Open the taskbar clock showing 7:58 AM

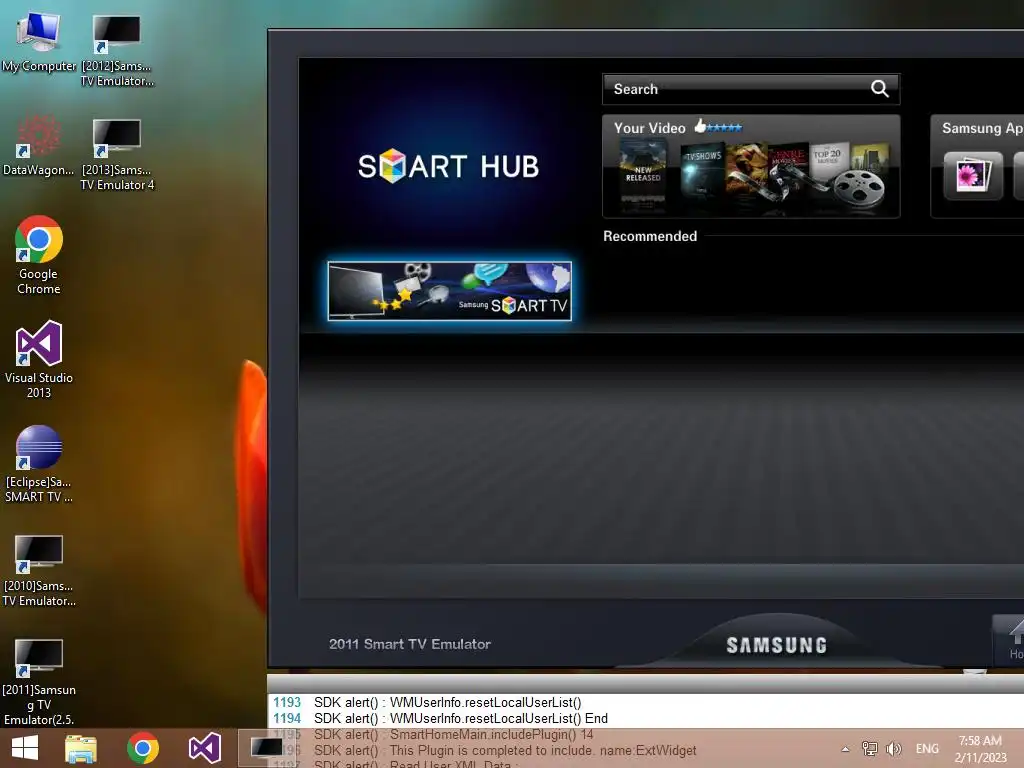(x=980, y=749)
